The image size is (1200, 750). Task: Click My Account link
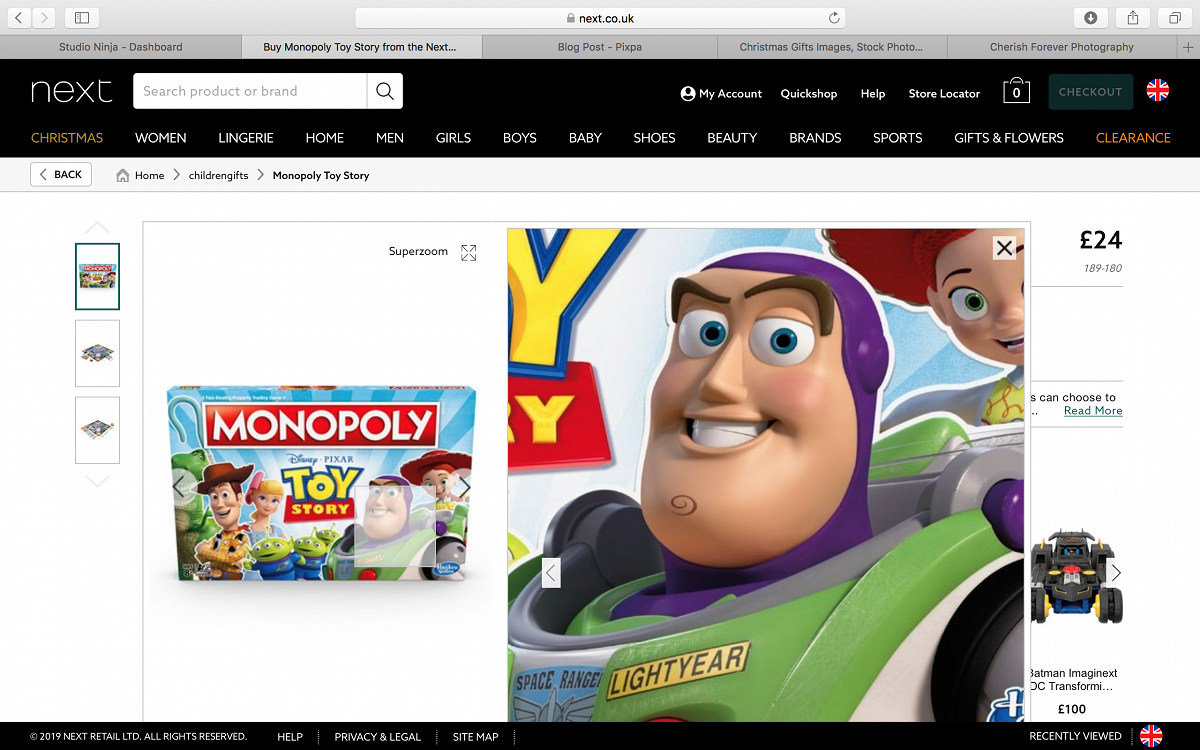point(721,93)
